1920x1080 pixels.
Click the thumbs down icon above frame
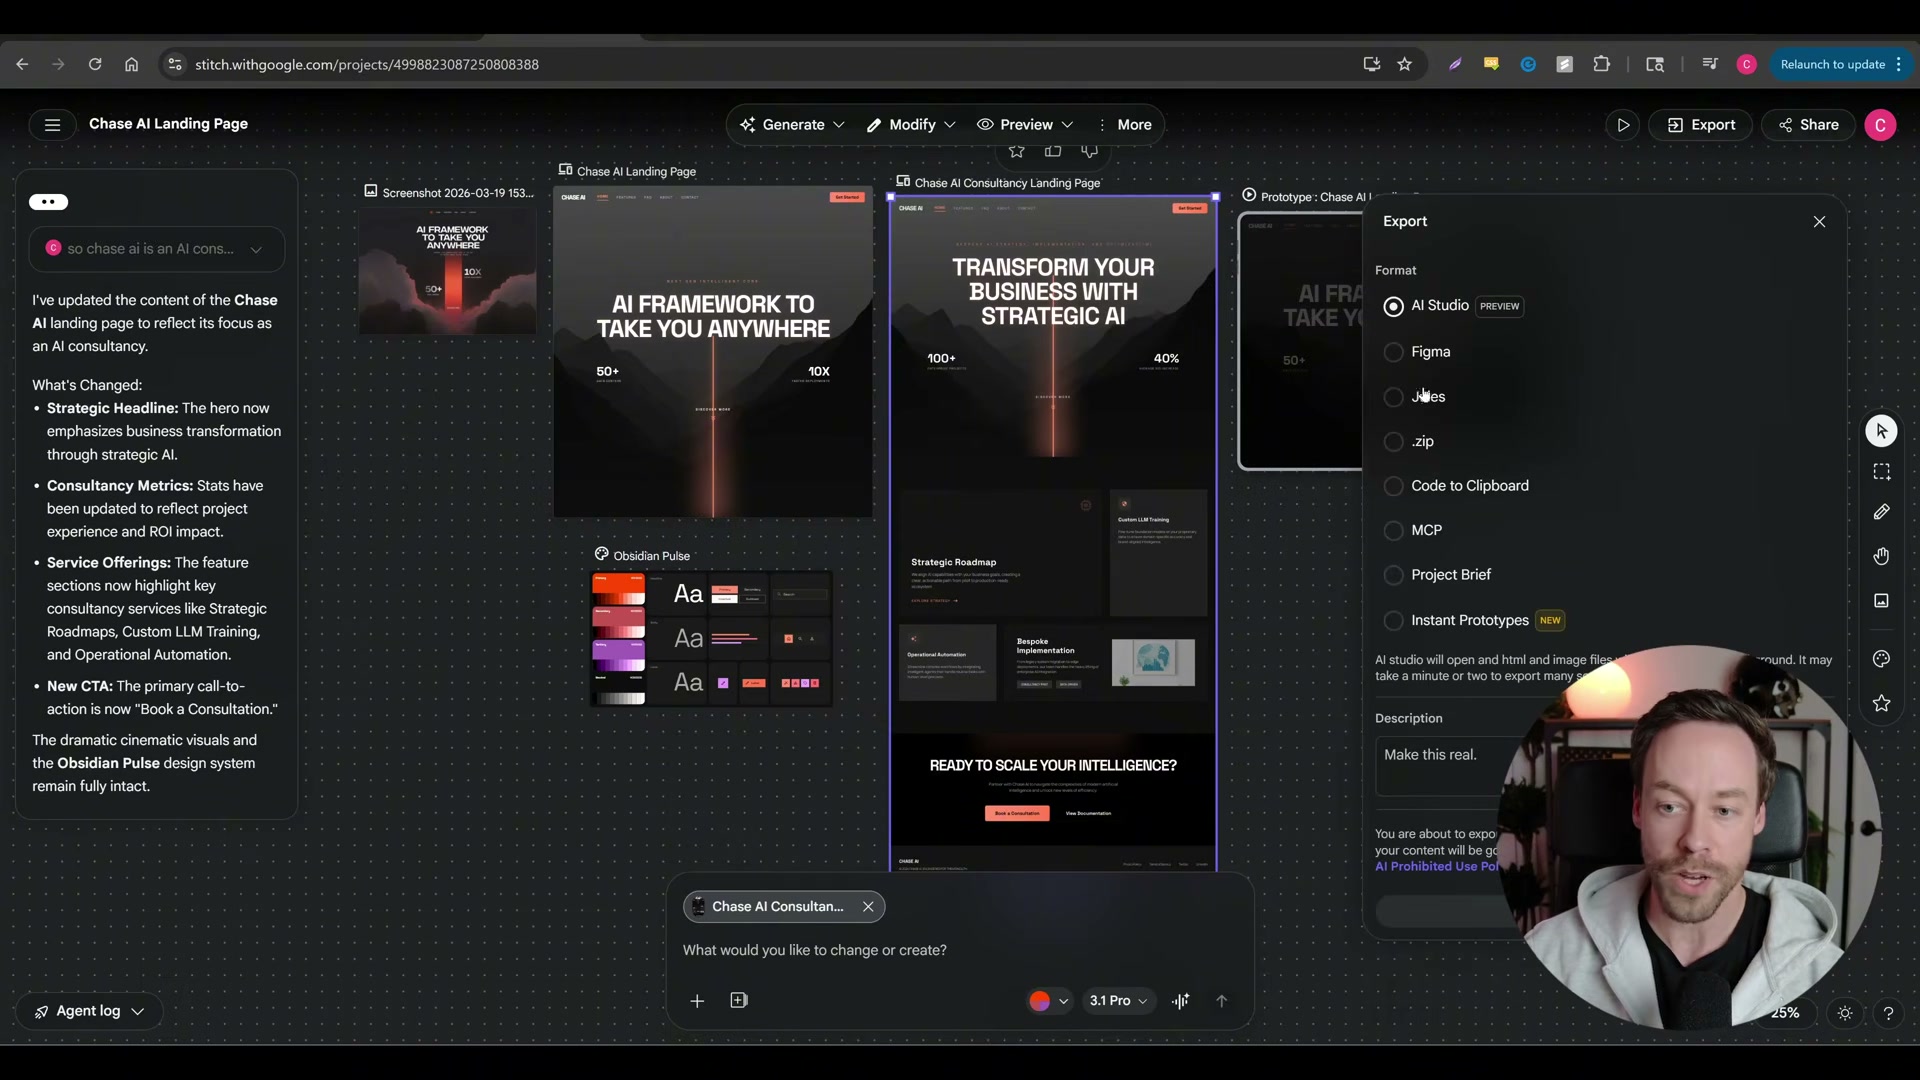1089,151
